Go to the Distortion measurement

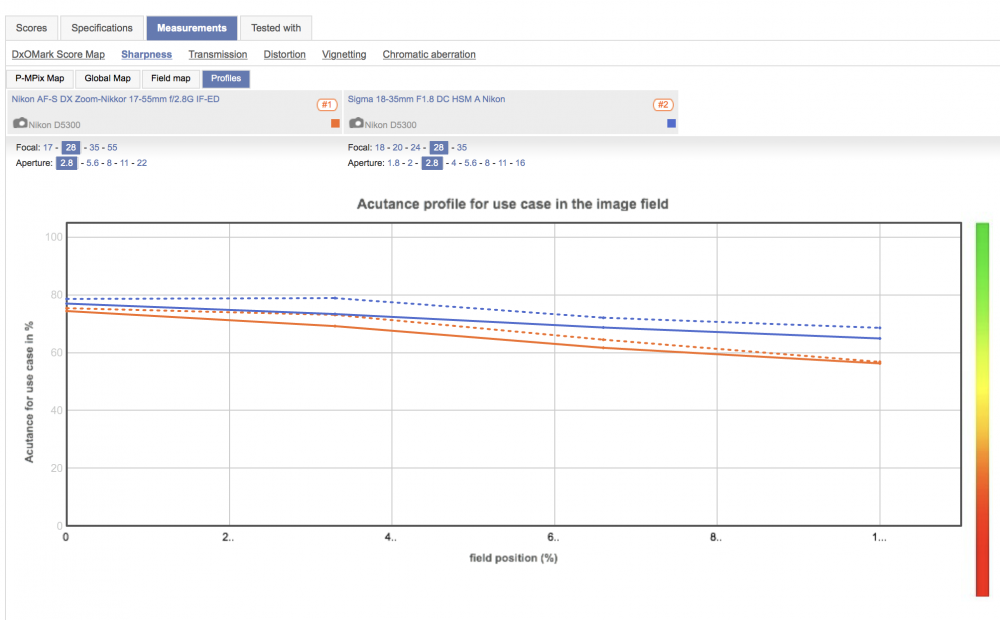coord(284,55)
